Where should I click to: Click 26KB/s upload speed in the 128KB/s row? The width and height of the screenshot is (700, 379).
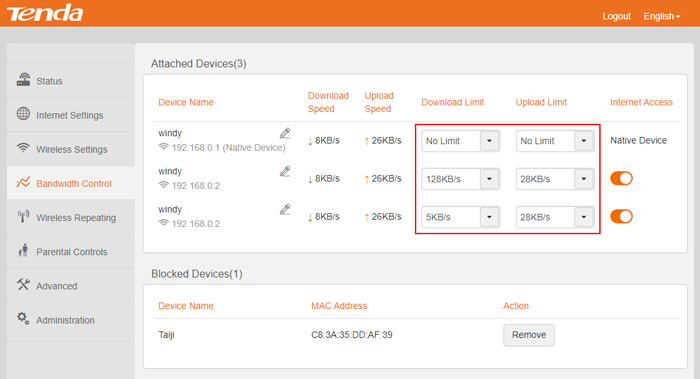(x=387, y=179)
